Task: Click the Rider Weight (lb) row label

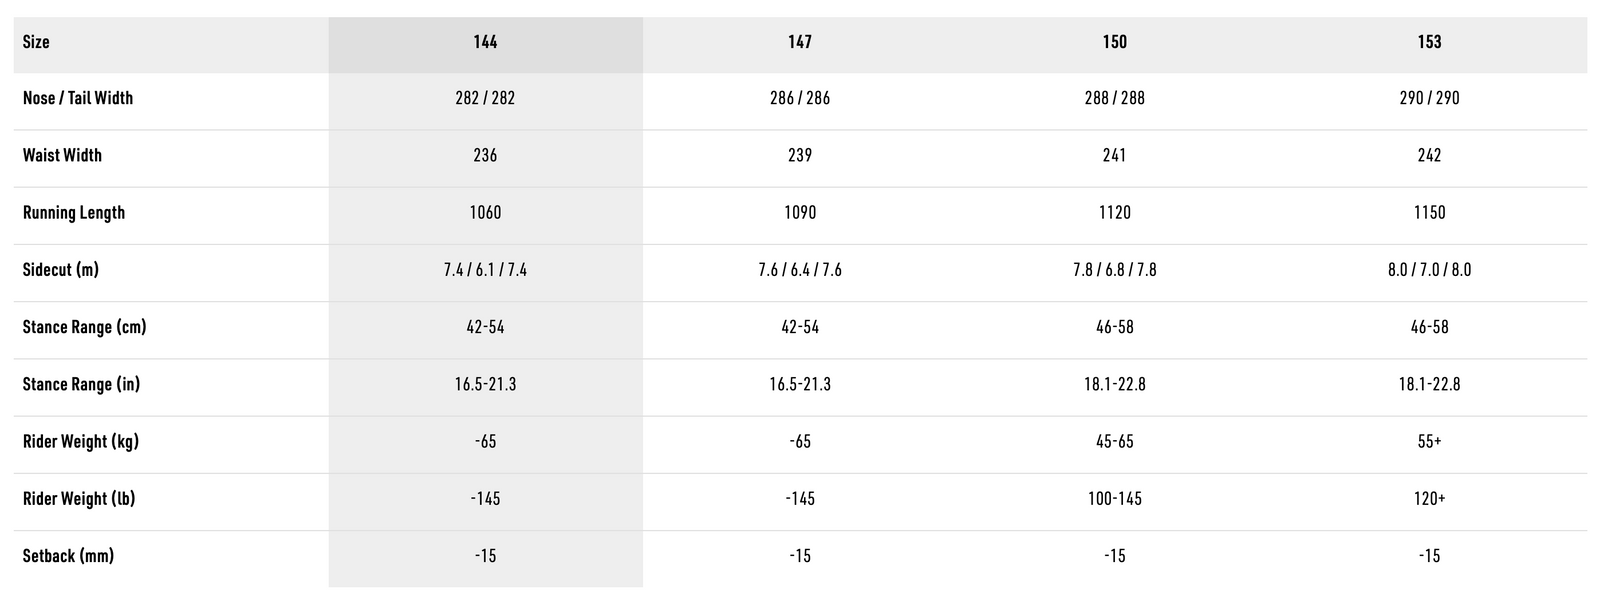Action: 79,498
